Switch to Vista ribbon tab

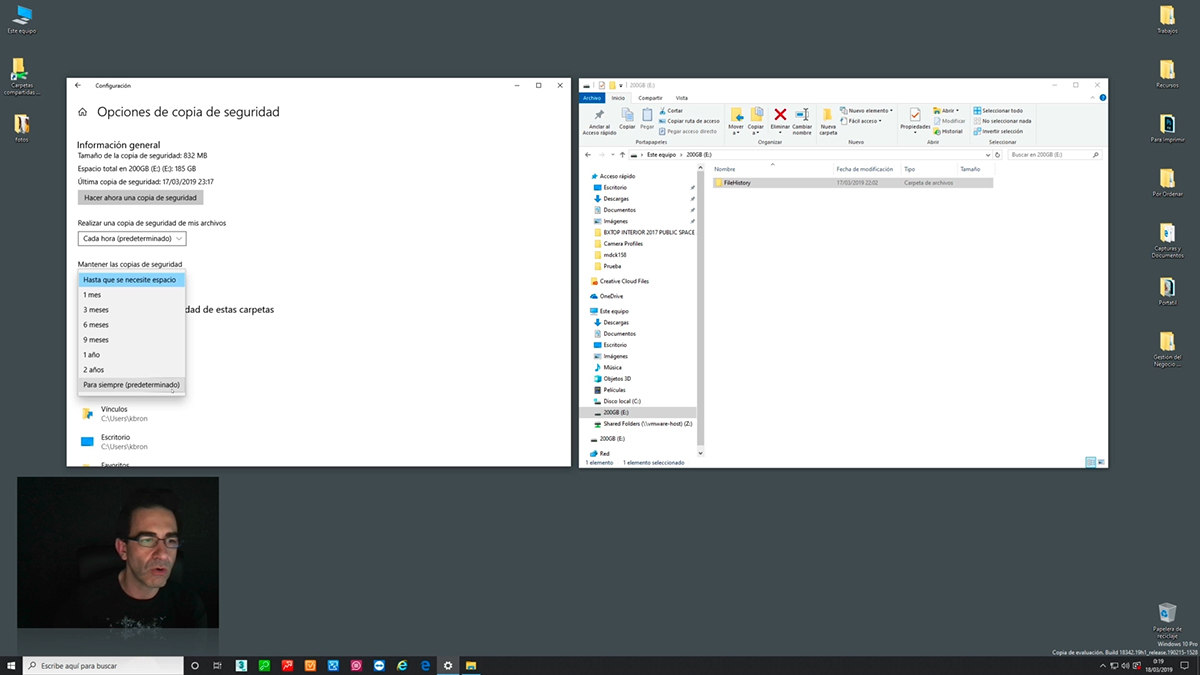[681, 98]
